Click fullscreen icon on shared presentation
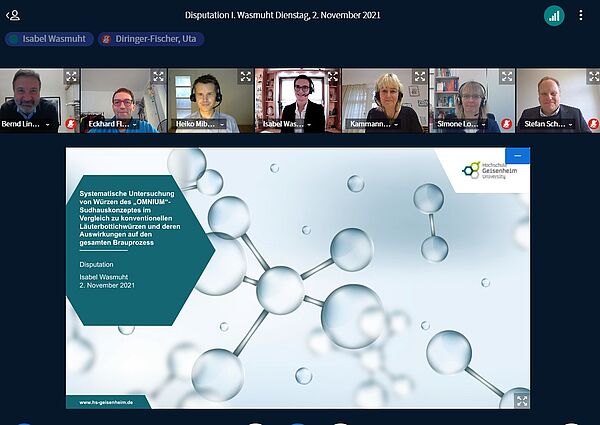Screen dimensions: 600x425 coord(522,400)
